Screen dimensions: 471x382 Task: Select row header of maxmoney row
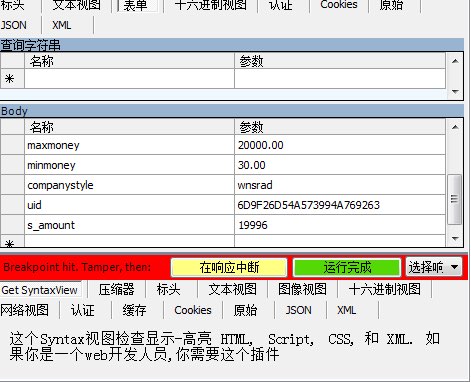pyautogui.click(x=12, y=145)
